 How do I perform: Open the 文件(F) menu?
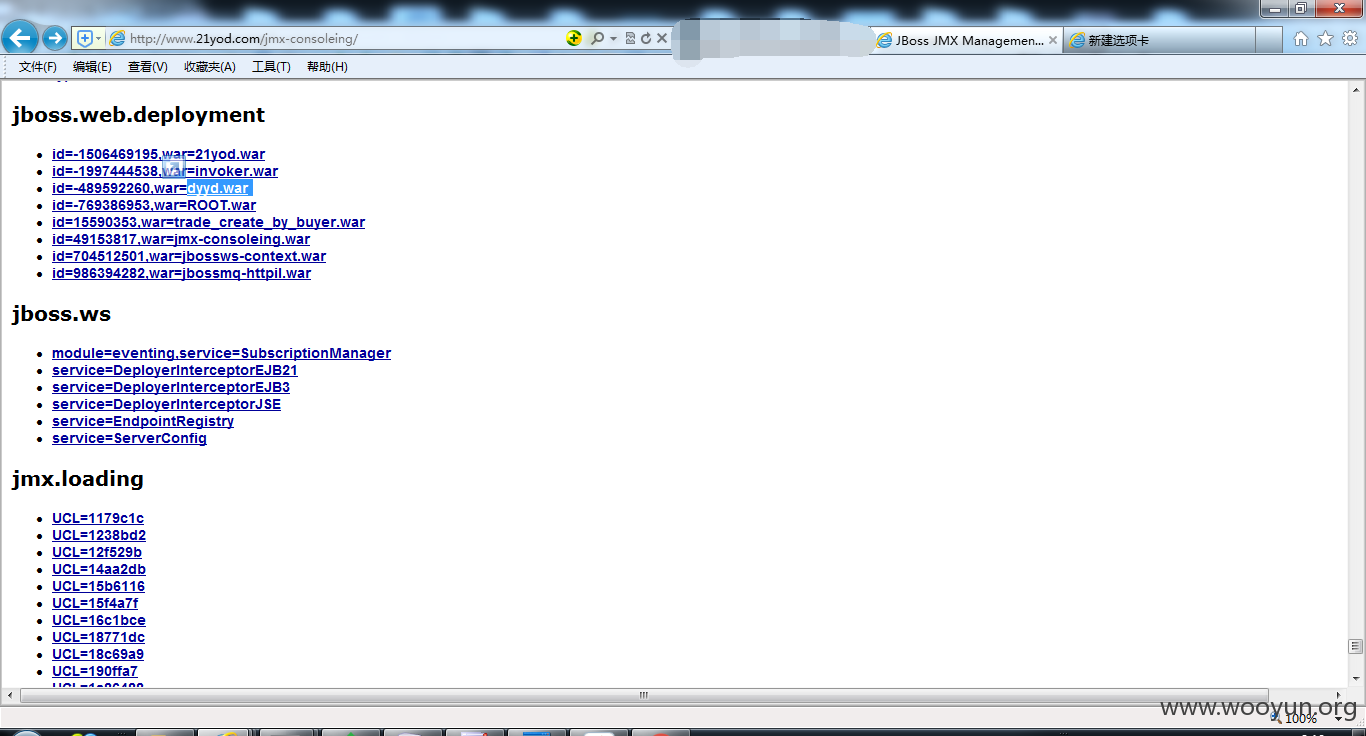click(38, 67)
